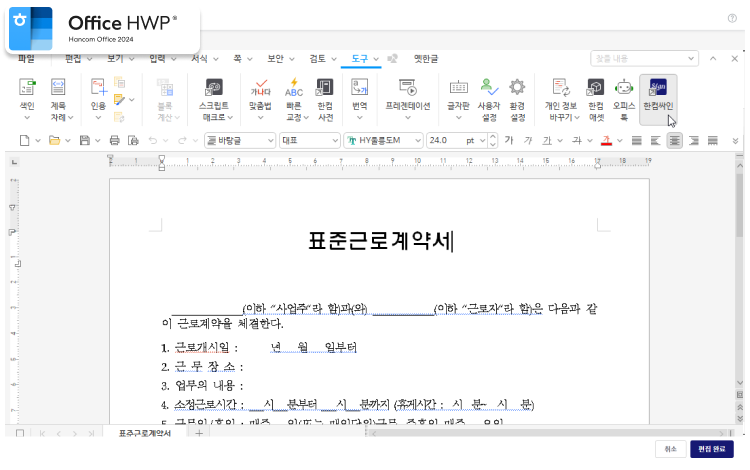Pick the red font color swatch
Screen dimensions: 750x470
(x=606, y=141)
